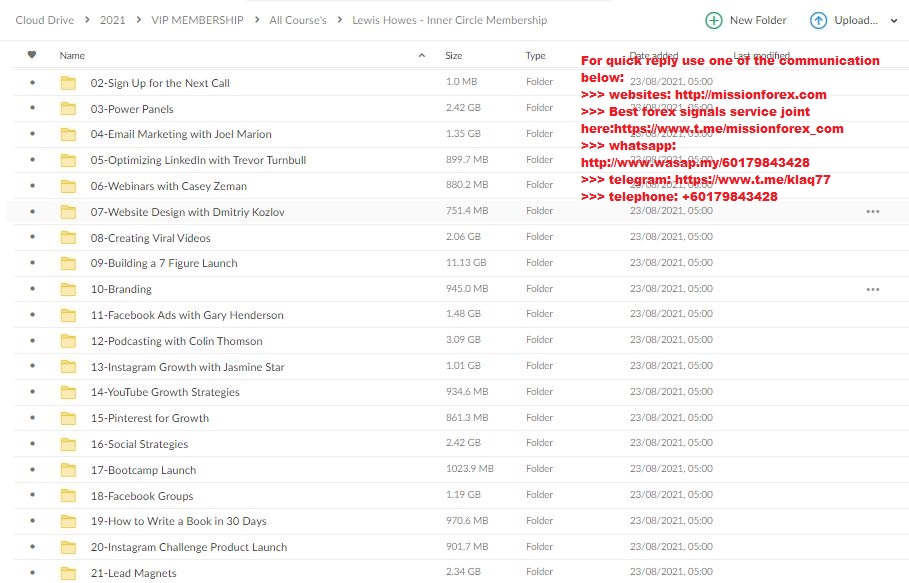Click the New Folder plus icon
Viewport: 909px width, 583px height.
coord(714,20)
